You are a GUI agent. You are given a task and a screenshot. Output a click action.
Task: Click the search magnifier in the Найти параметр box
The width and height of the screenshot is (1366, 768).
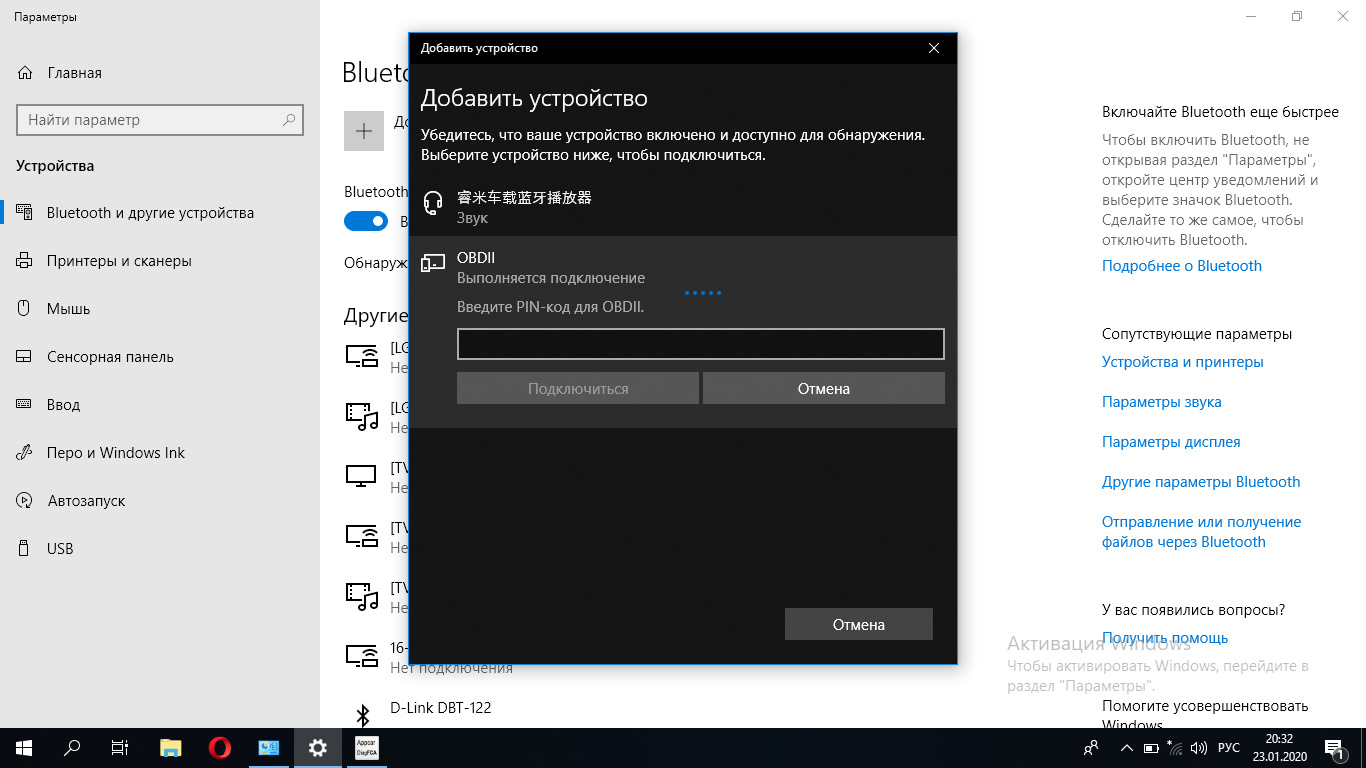(x=289, y=120)
